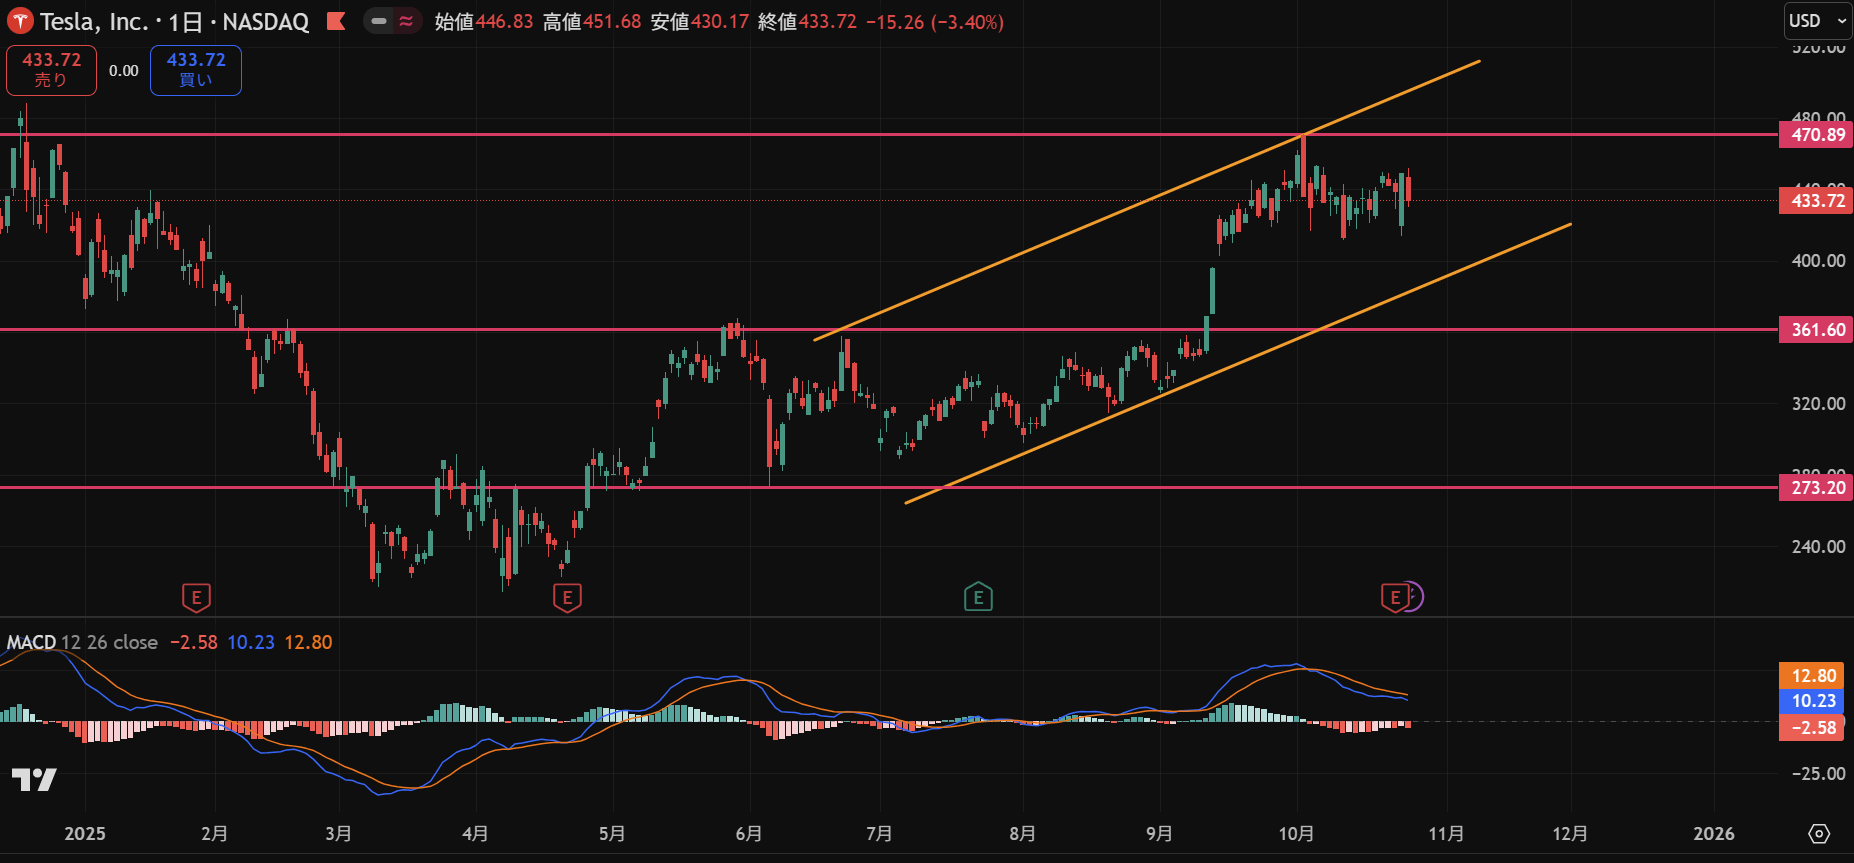The height and width of the screenshot is (863, 1854).
Task: Click the earnings E marker in late April
Action: coord(567,598)
